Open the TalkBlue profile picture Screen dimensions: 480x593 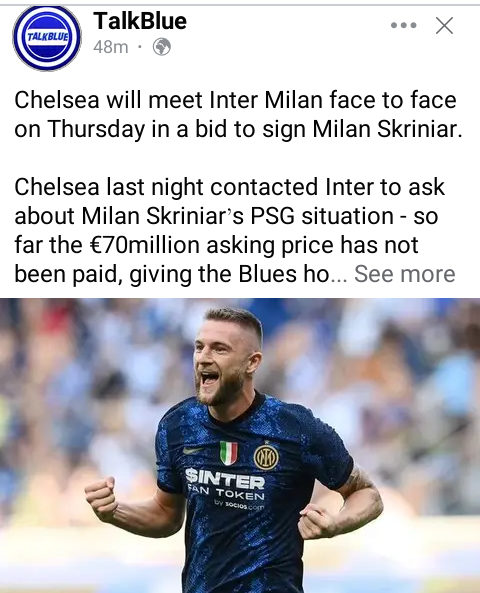(x=47, y=38)
